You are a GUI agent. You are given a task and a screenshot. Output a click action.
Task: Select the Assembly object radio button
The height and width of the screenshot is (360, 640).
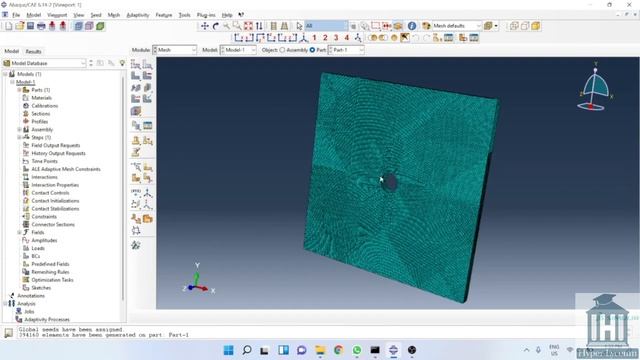coord(282,50)
